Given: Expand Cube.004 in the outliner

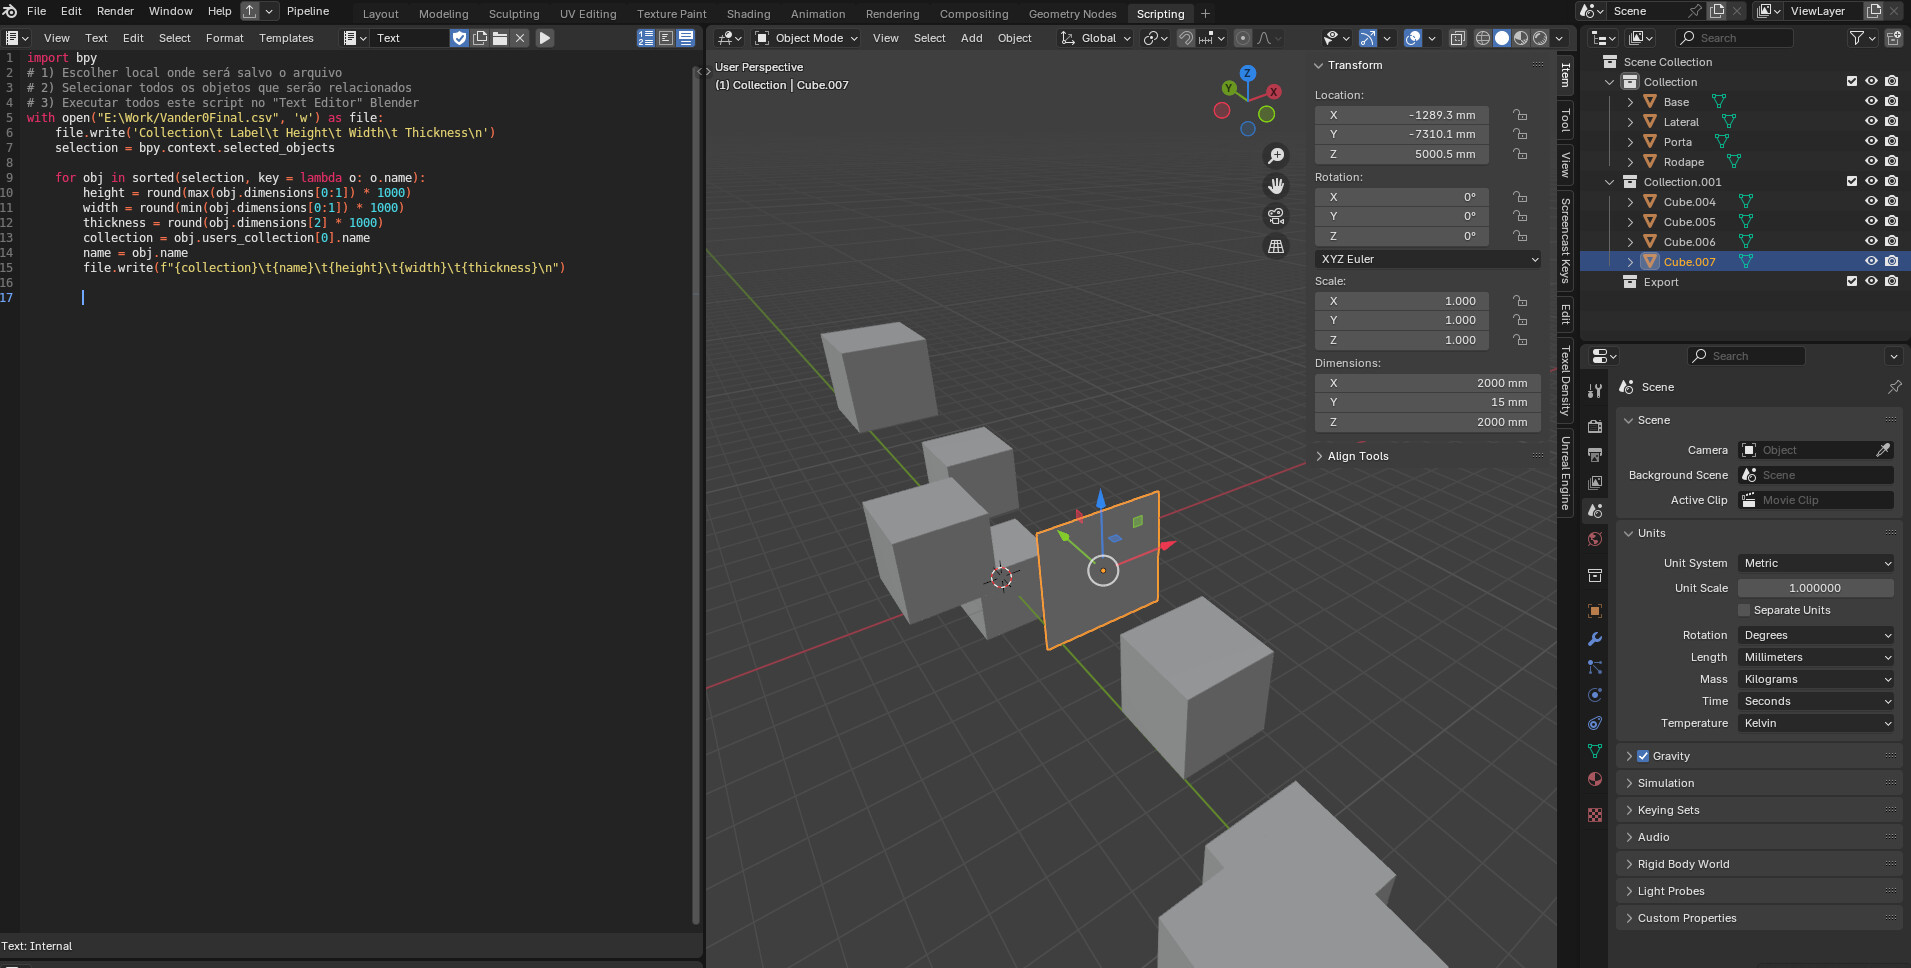Looking at the screenshot, I should click(x=1630, y=202).
